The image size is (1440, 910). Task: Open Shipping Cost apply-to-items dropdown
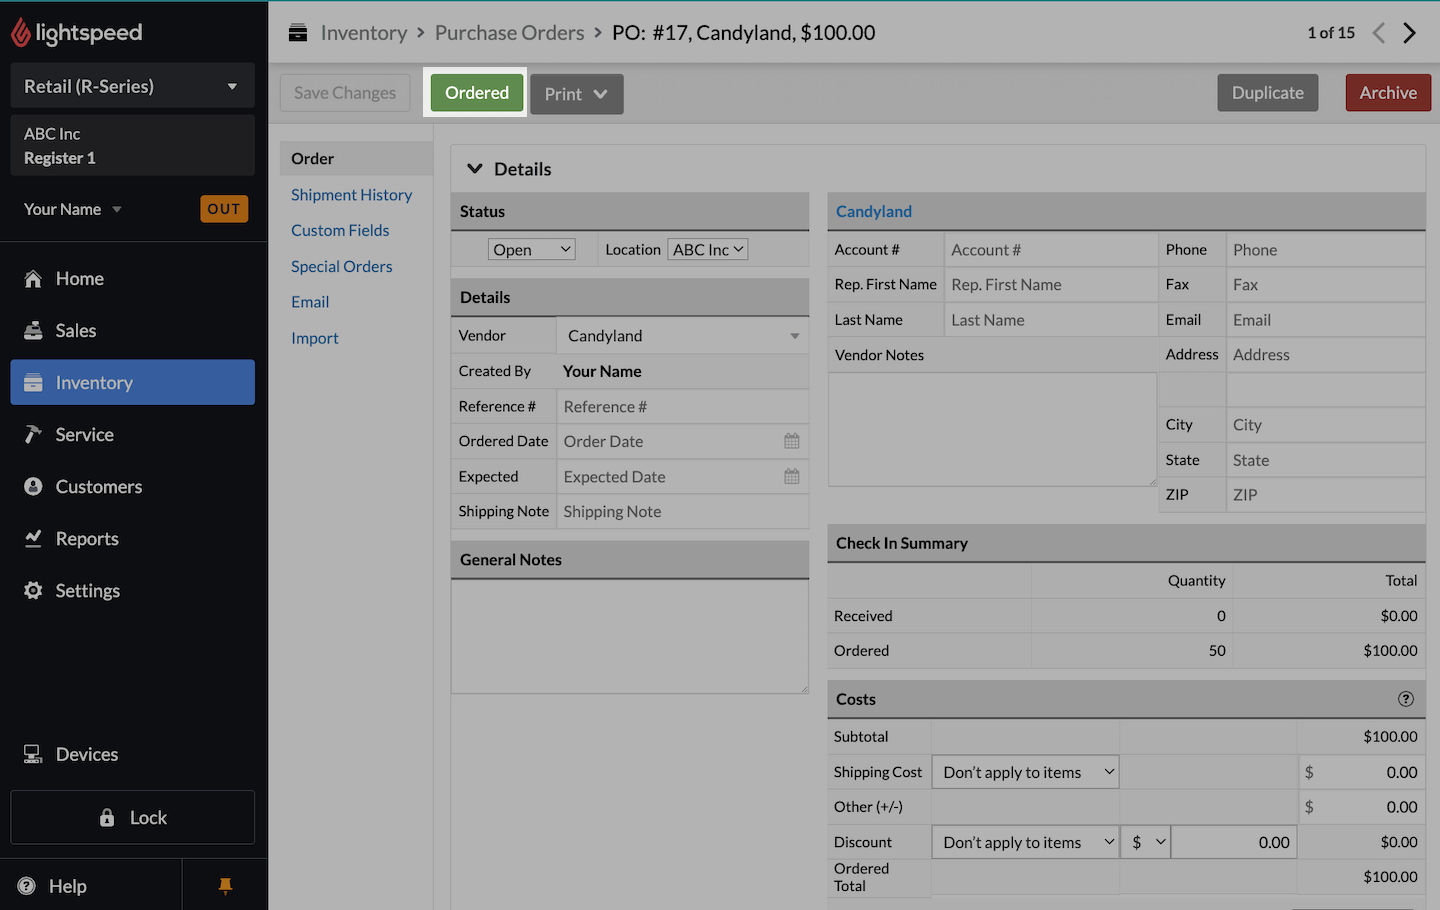tap(1025, 772)
